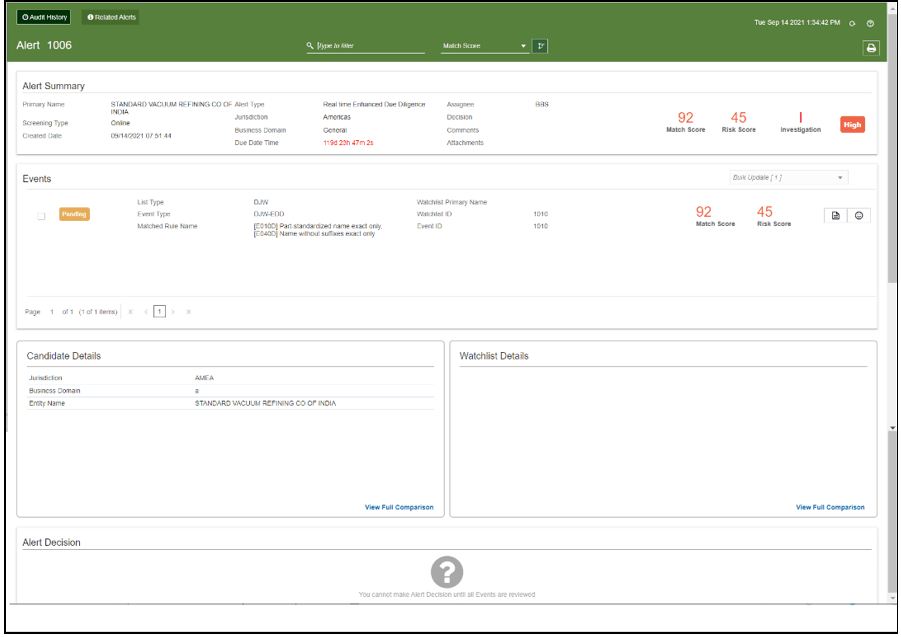
Task: Click the Created Date value 09/14/2021
Action: (141, 136)
